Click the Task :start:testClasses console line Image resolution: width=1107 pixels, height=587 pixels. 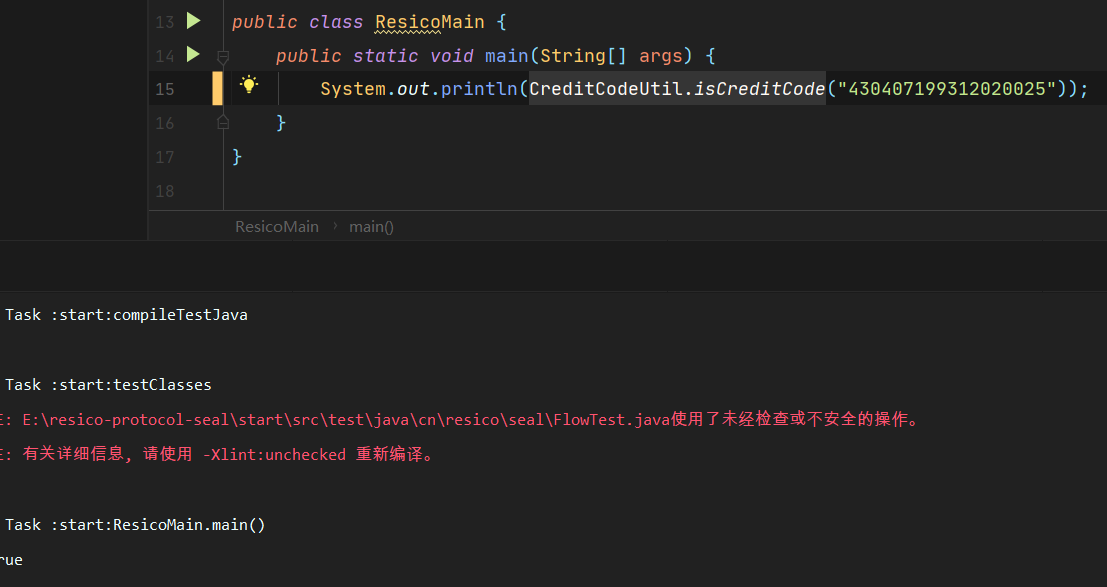[x=110, y=384]
